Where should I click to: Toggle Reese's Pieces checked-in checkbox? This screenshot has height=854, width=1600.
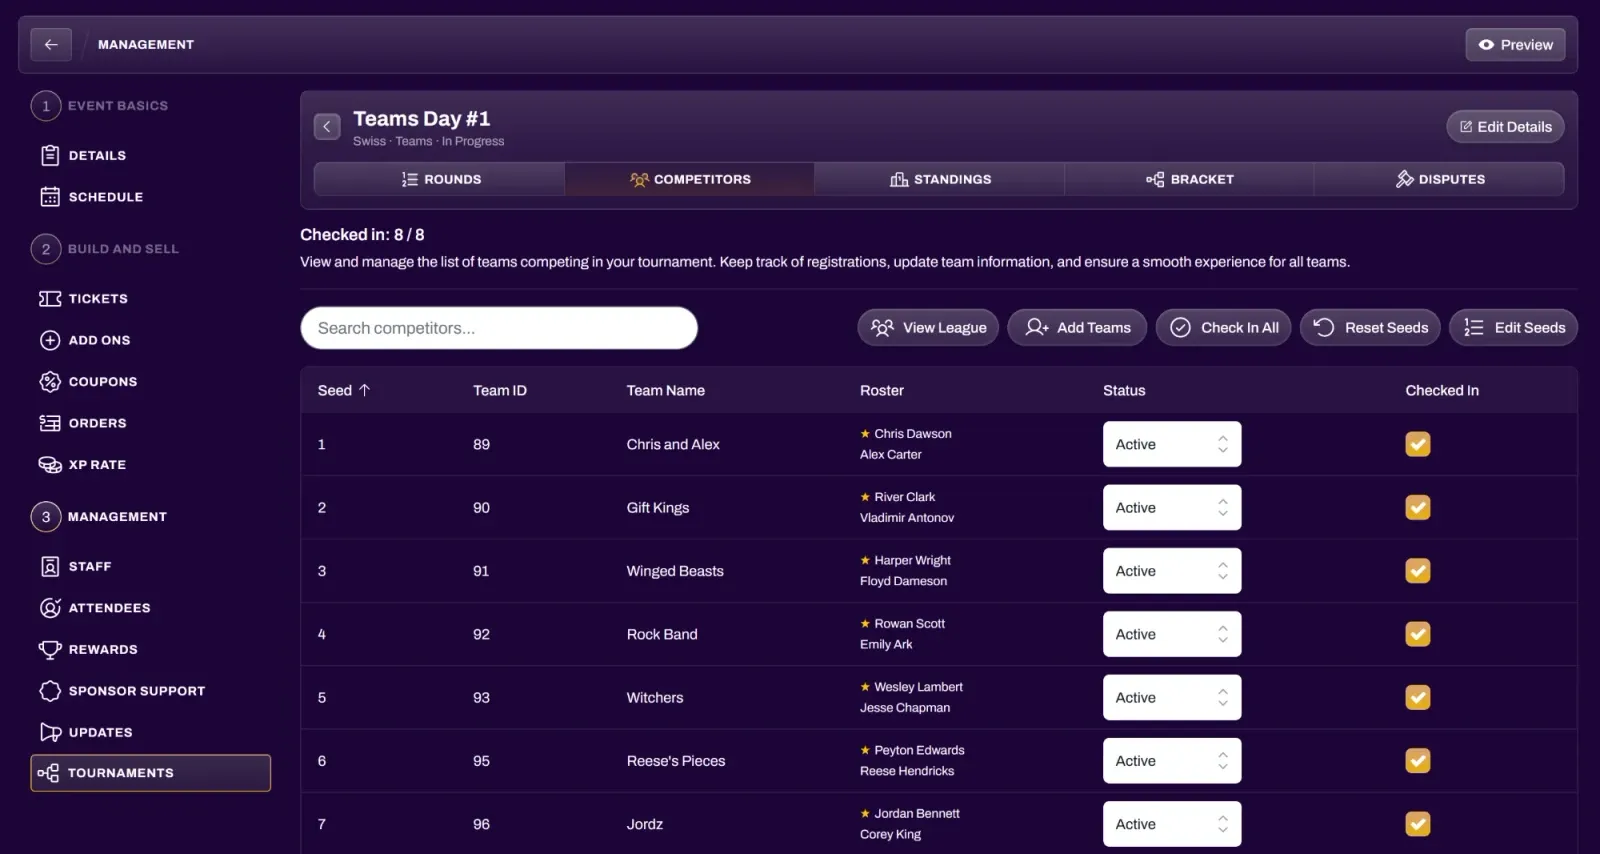click(1418, 761)
